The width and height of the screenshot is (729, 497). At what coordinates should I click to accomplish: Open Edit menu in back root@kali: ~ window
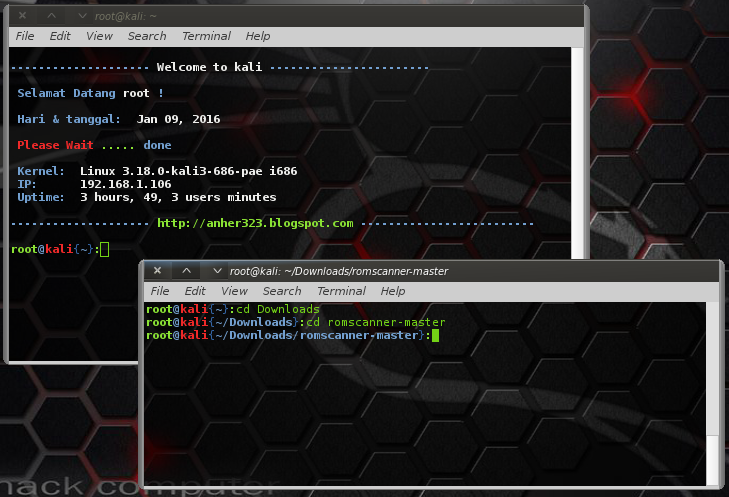[x=60, y=36]
